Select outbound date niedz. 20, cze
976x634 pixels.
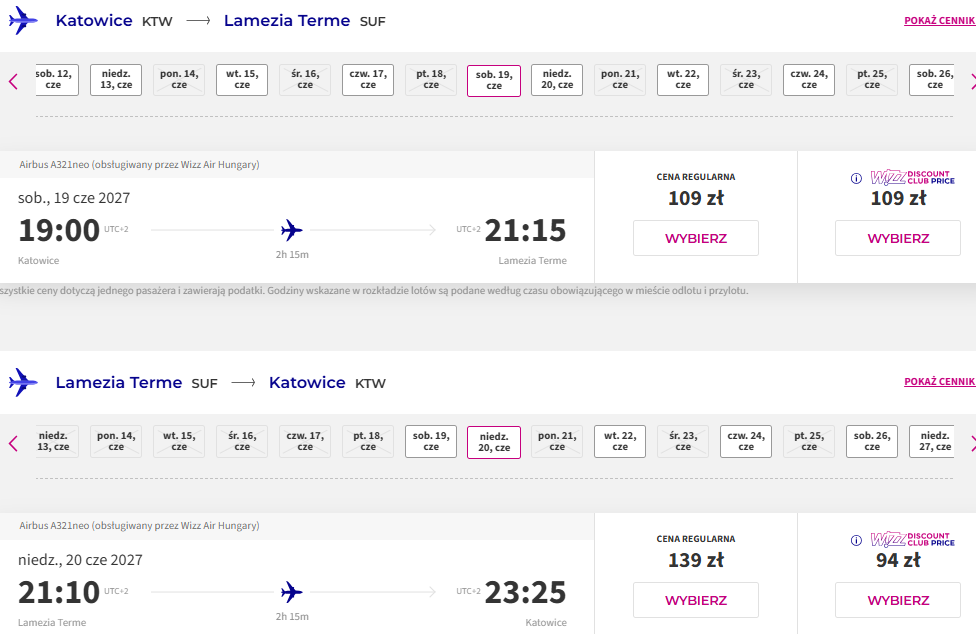click(x=557, y=80)
